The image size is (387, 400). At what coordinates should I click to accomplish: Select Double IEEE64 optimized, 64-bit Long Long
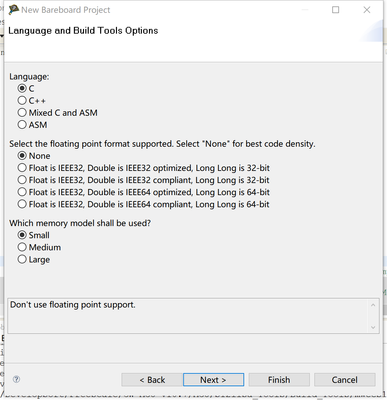coord(22,192)
